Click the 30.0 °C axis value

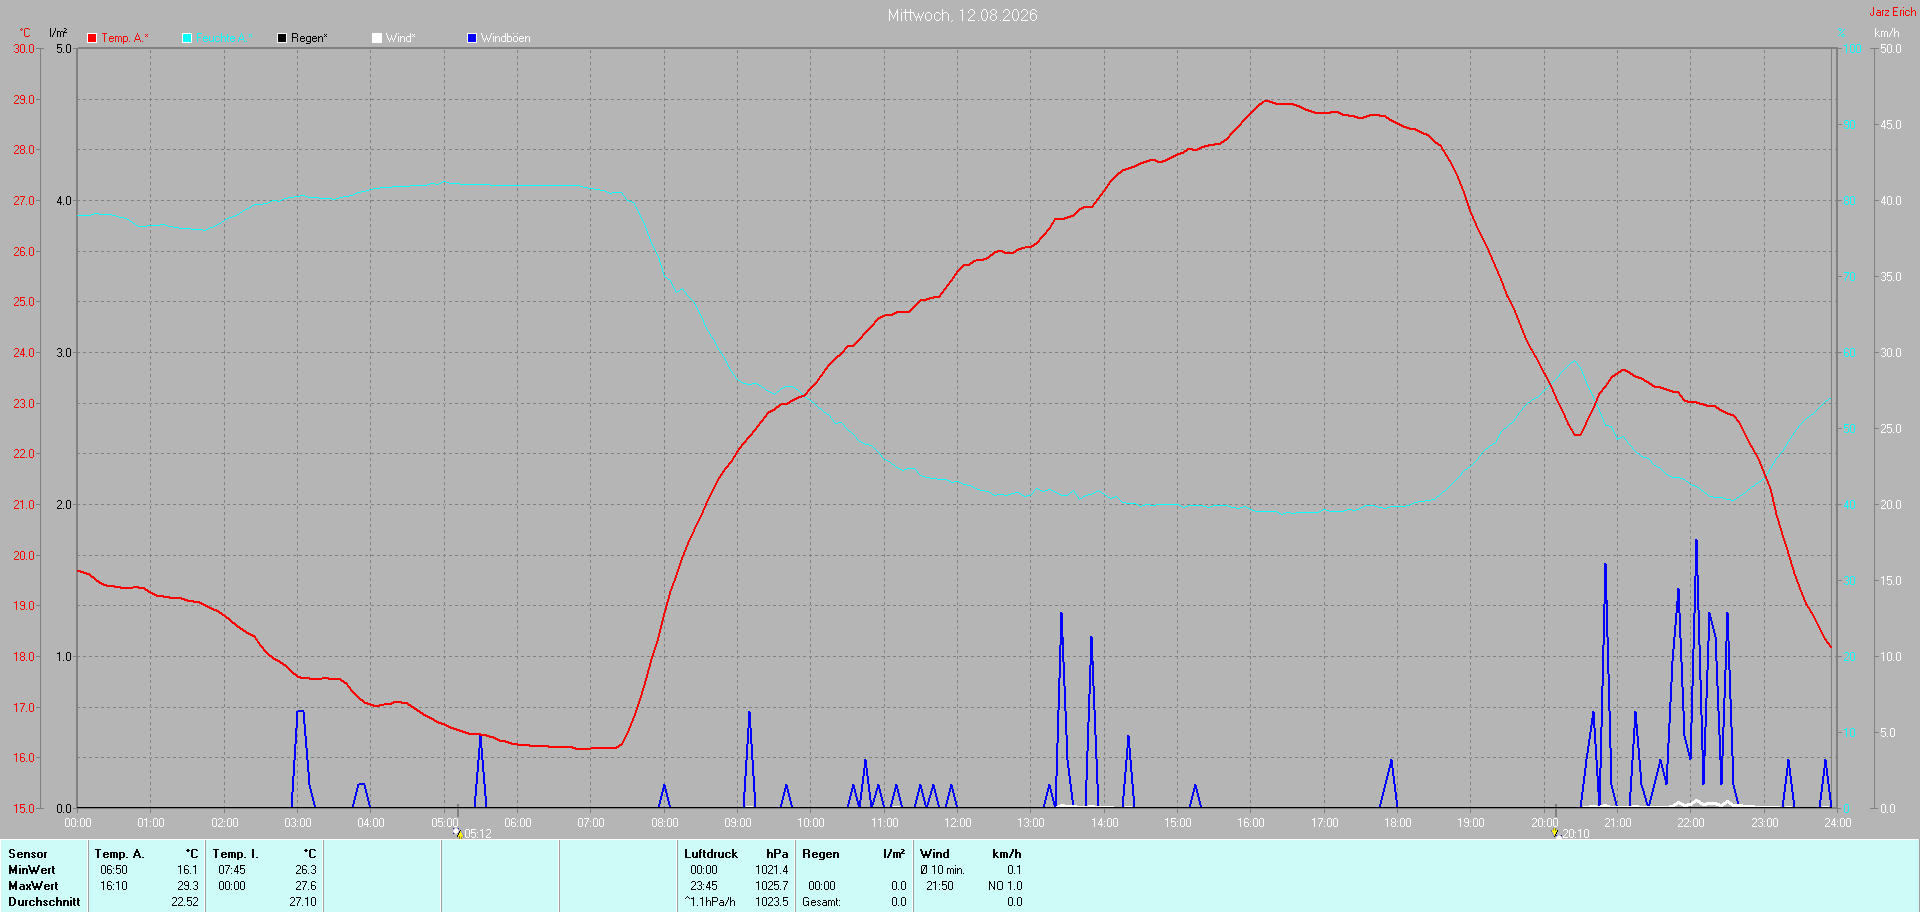point(24,48)
